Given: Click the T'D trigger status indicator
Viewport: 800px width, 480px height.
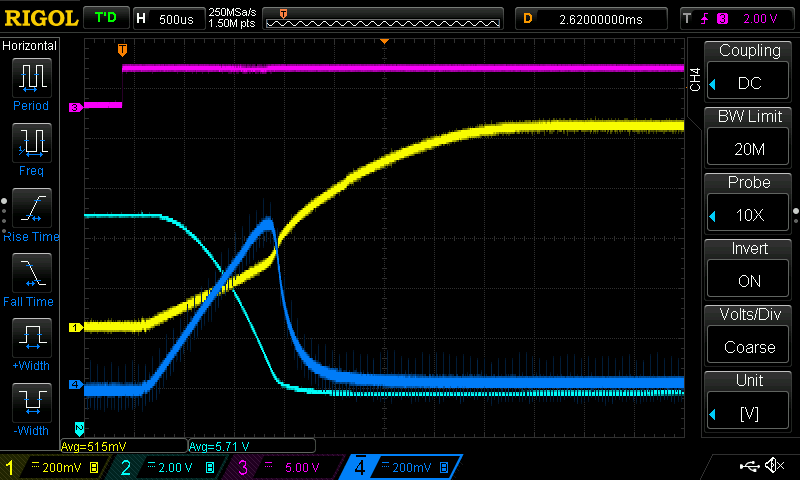Looking at the screenshot, I should 106,18.
